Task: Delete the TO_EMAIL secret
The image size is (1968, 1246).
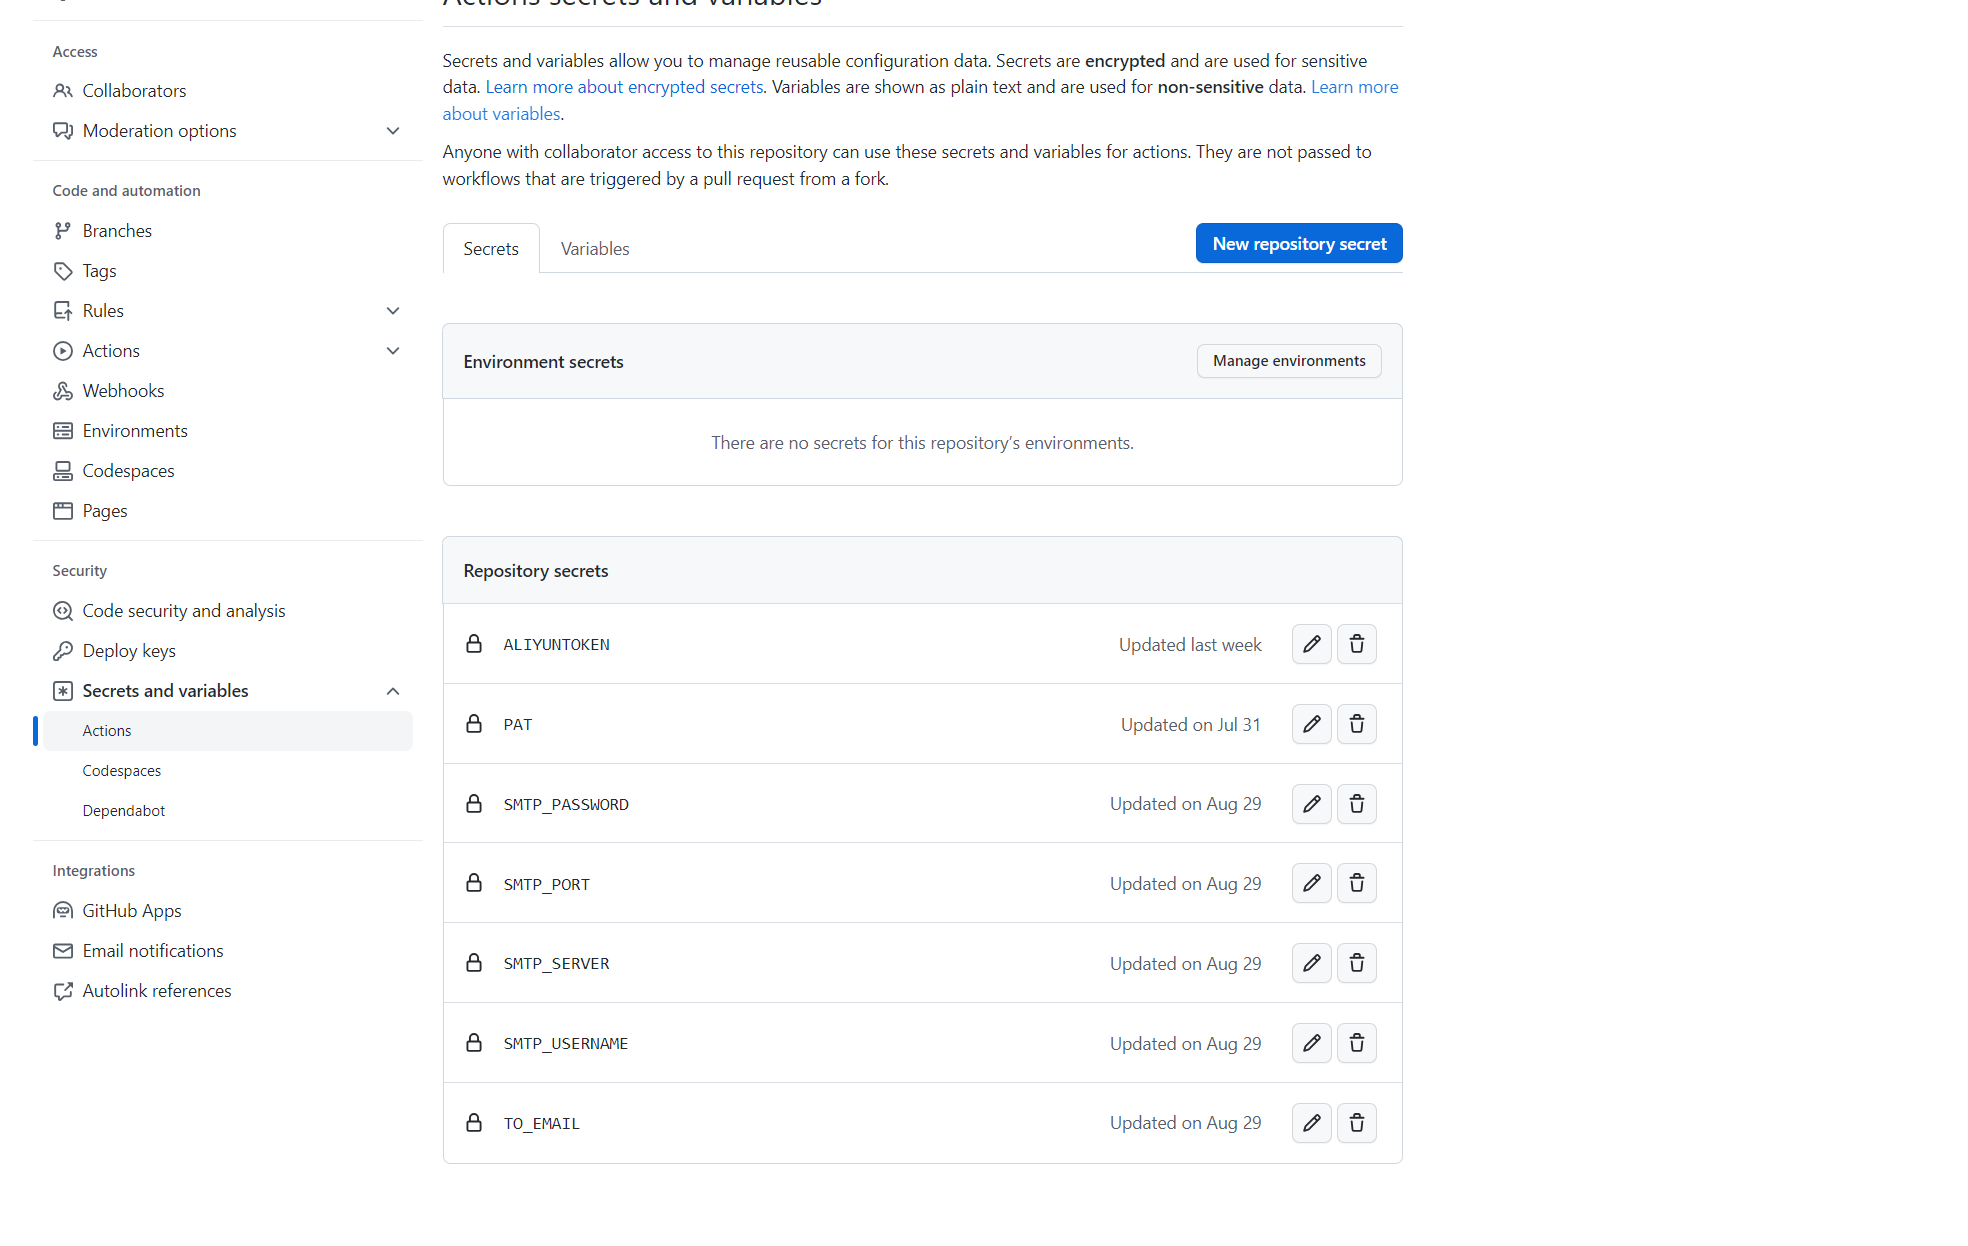Action: point(1356,1122)
